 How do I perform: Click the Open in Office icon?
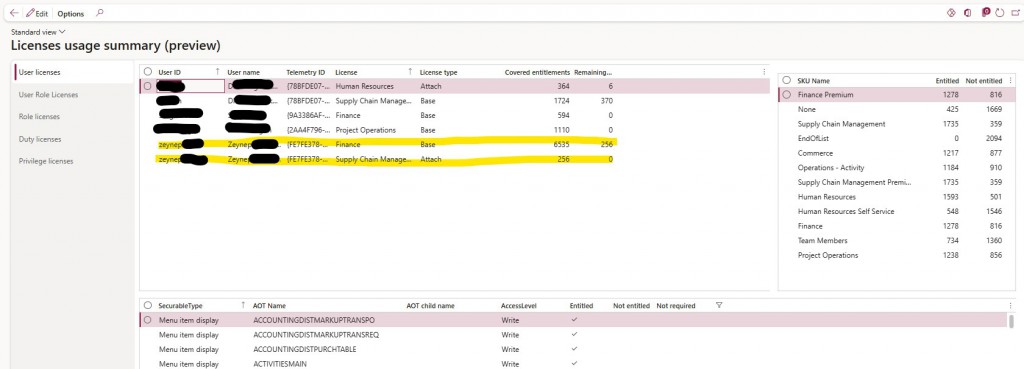pyautogui.click(x=967, y=13)
